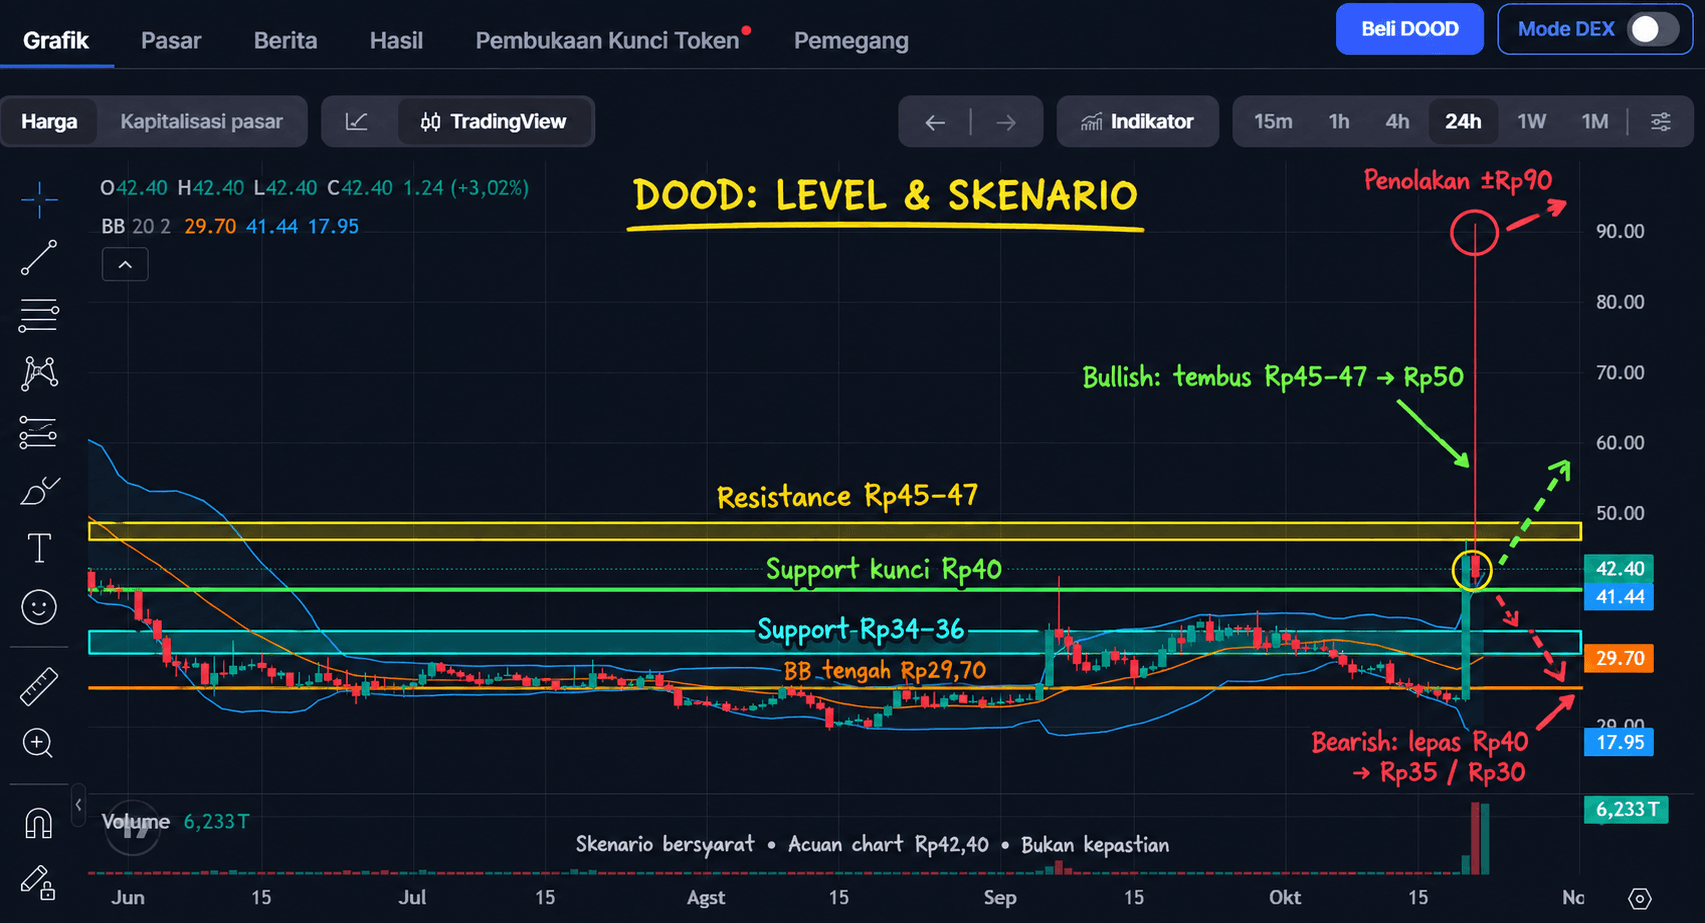
Task: Select the Harga view option
Action: tap(49, 122)
